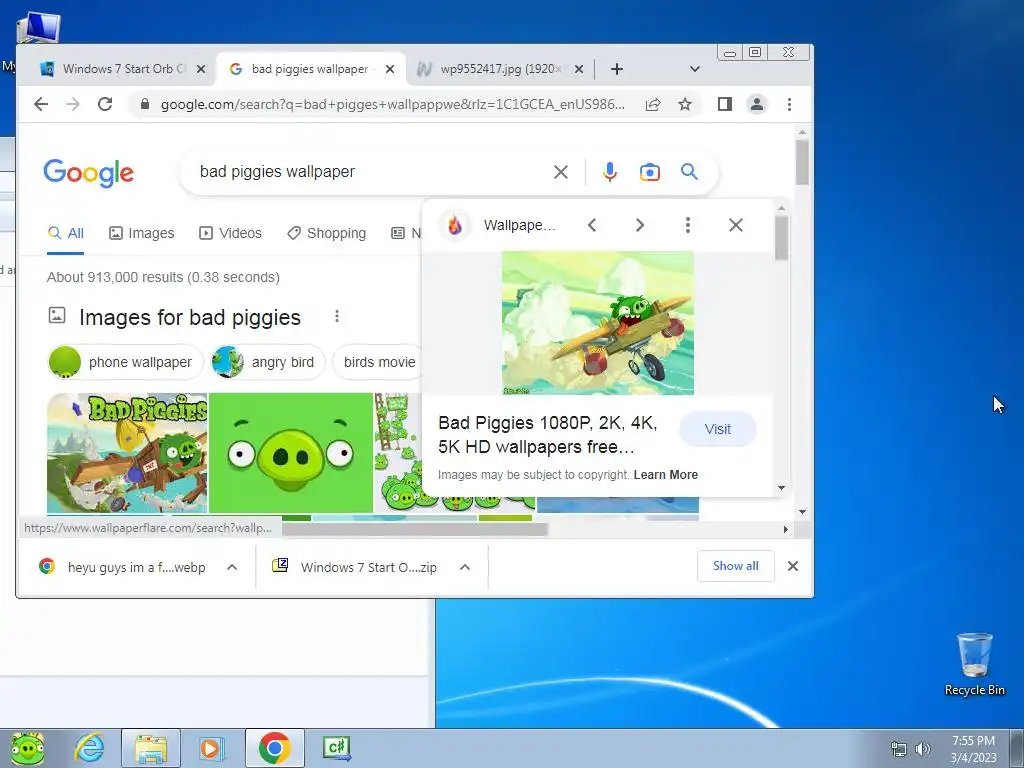Close the Windows 7 Start Orb tab
1024x768 pixels.
tap(201, 69)
